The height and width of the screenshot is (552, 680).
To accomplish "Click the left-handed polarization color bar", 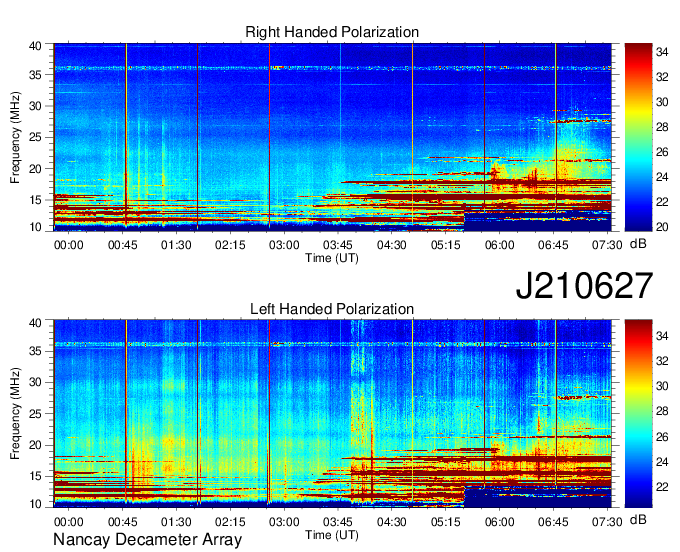I will (x=638, y=414).
